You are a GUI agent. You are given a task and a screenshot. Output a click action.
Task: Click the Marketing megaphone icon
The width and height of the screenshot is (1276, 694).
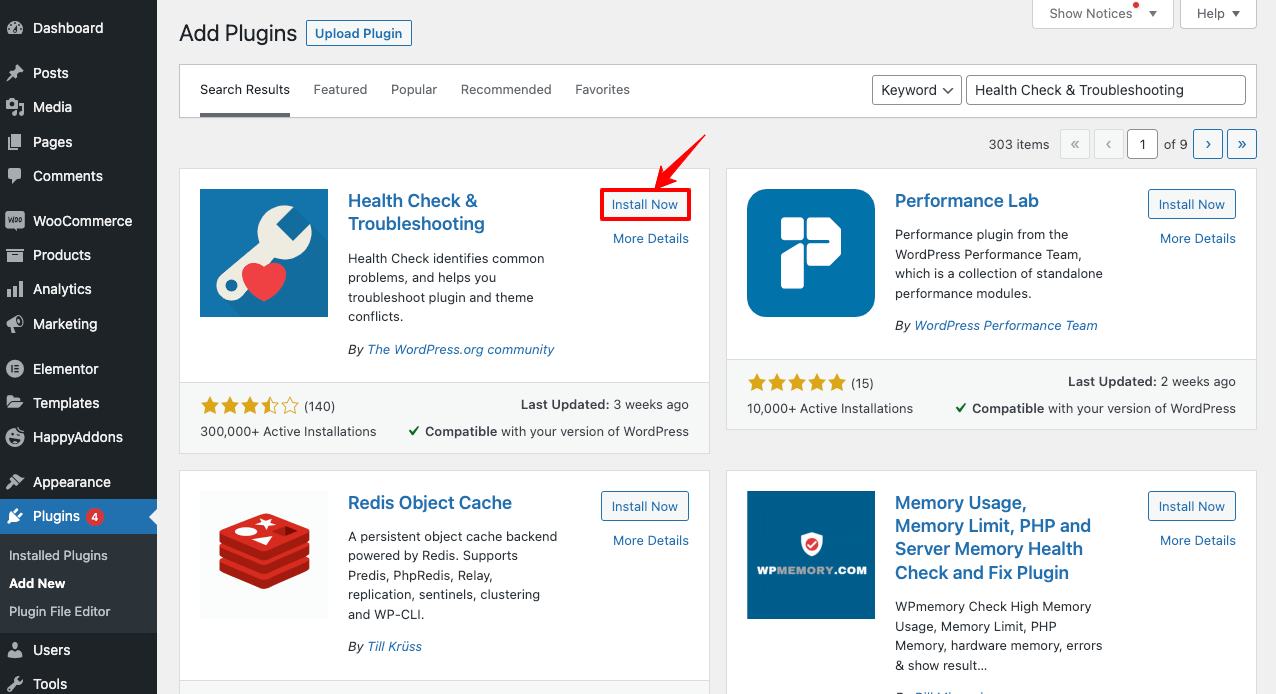(15, 324)
